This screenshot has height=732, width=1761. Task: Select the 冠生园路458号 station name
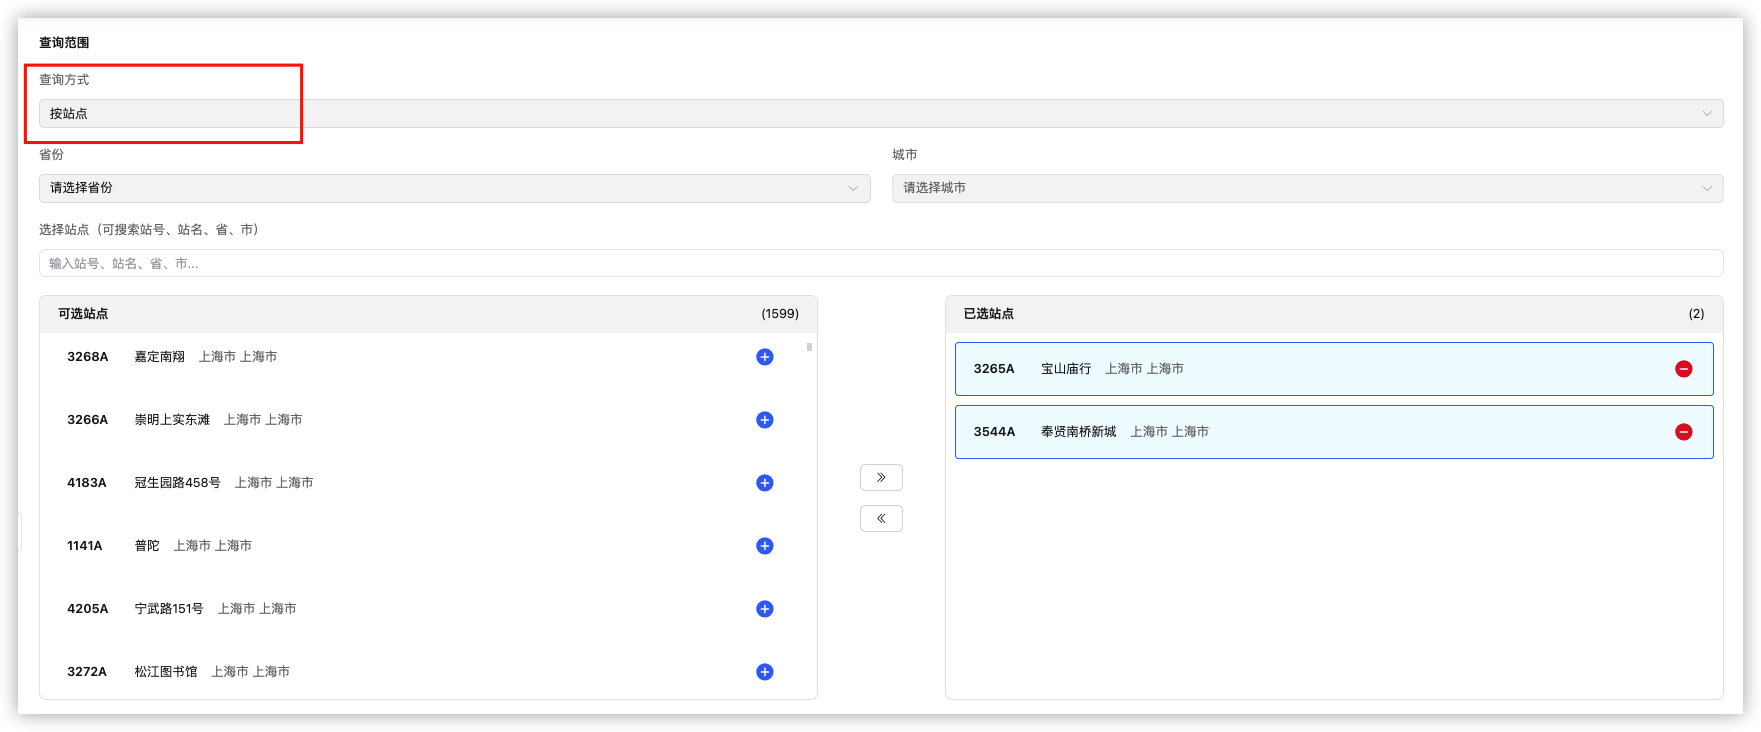click(x=177, y=483)
